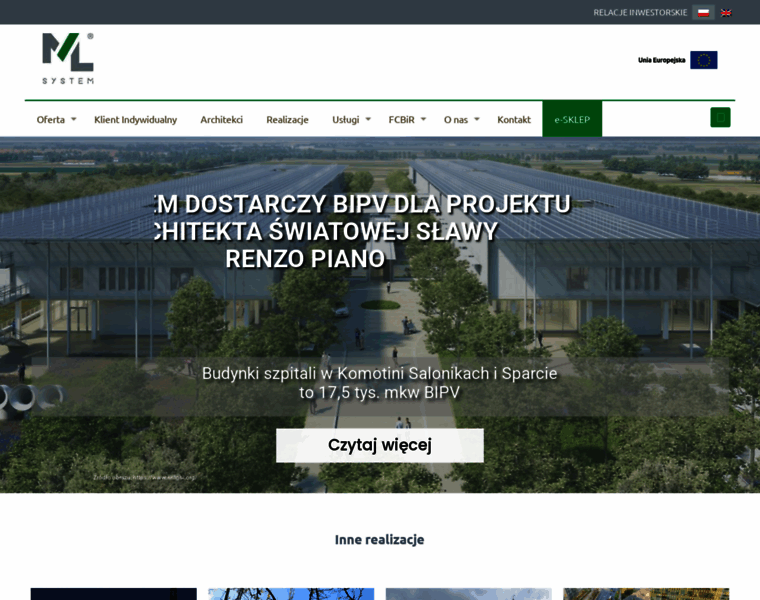Screen dimensions: 760x600
Task: Open the Relacje Inwestorskie link
Action: pos(640,13)
